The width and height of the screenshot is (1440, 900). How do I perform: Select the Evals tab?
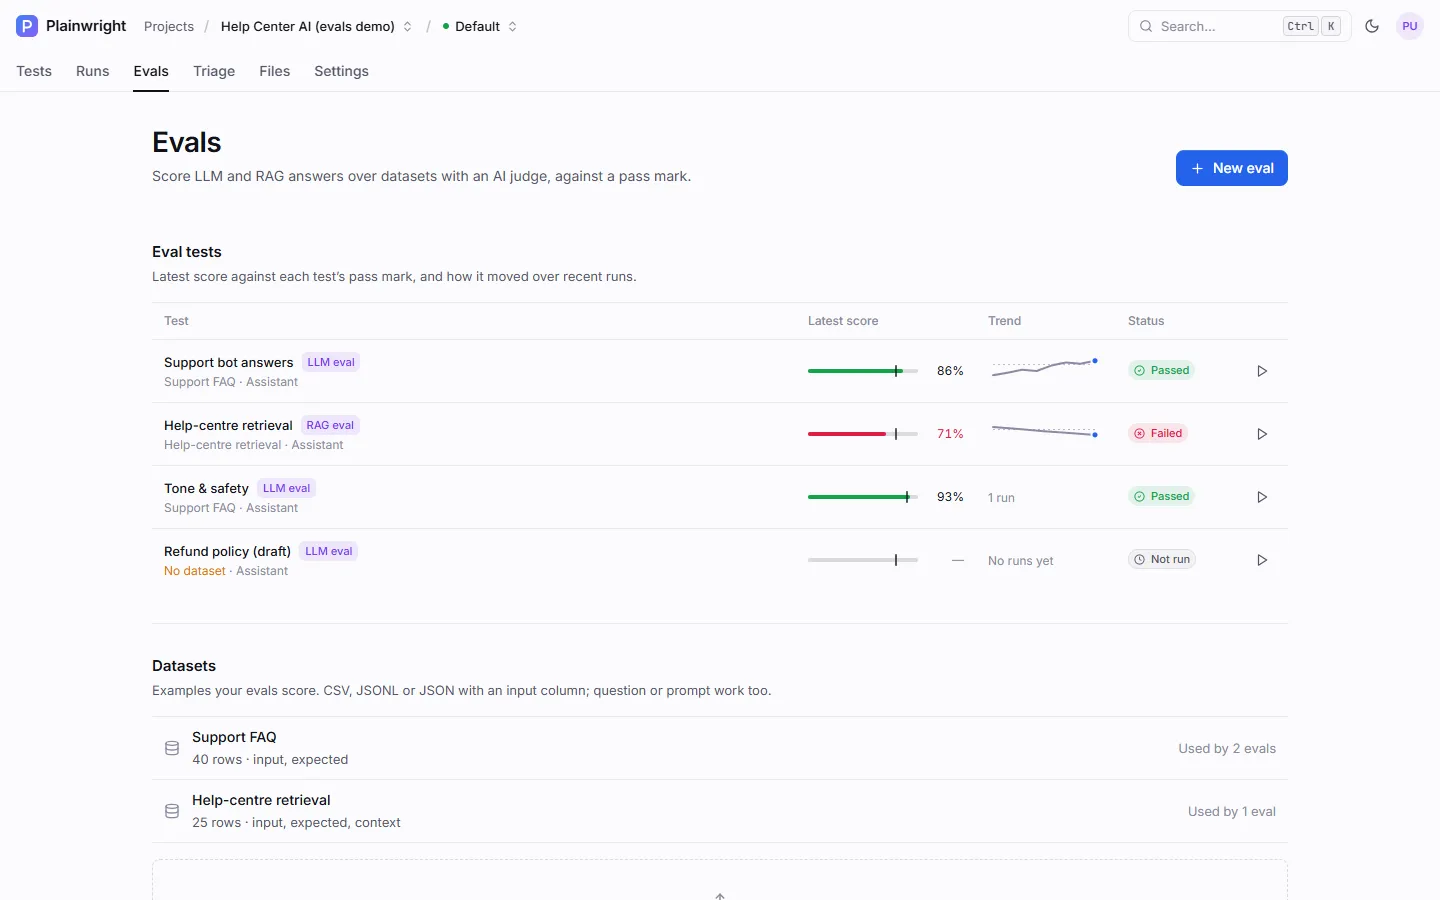151,71
